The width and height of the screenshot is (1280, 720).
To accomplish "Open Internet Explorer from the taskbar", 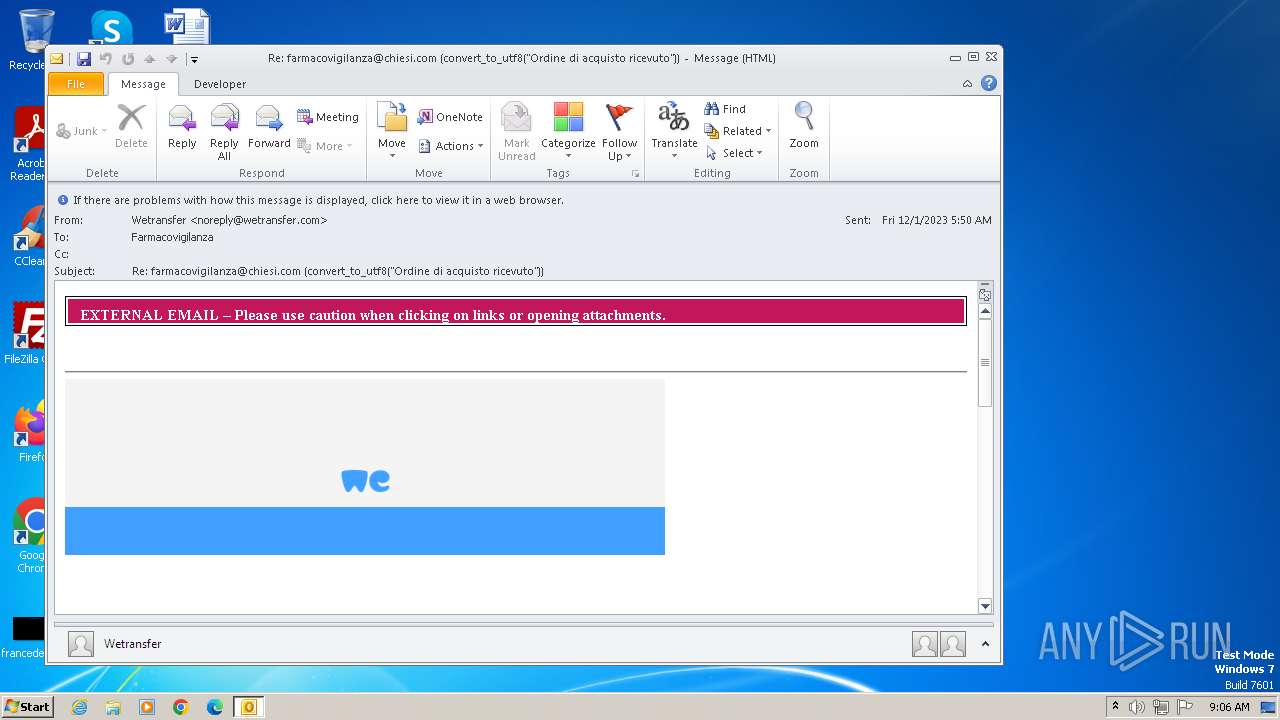I will [x=79, y=707].
